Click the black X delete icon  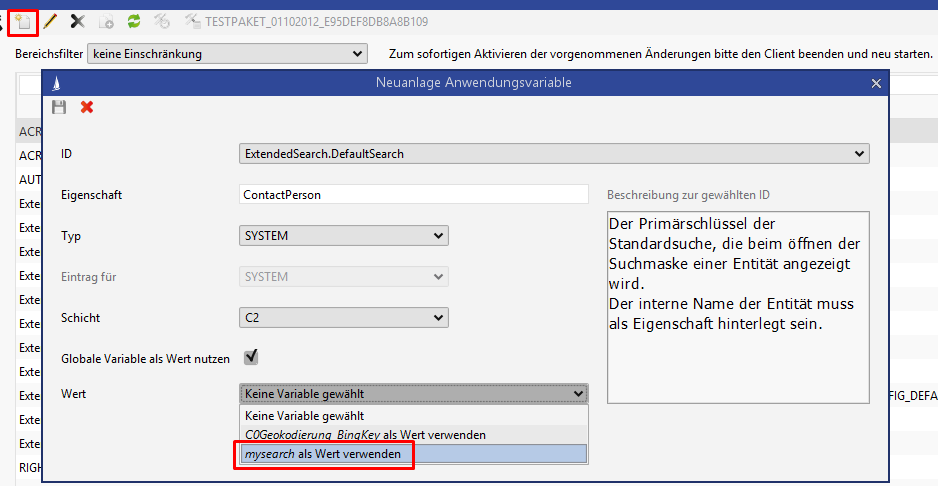77,20
